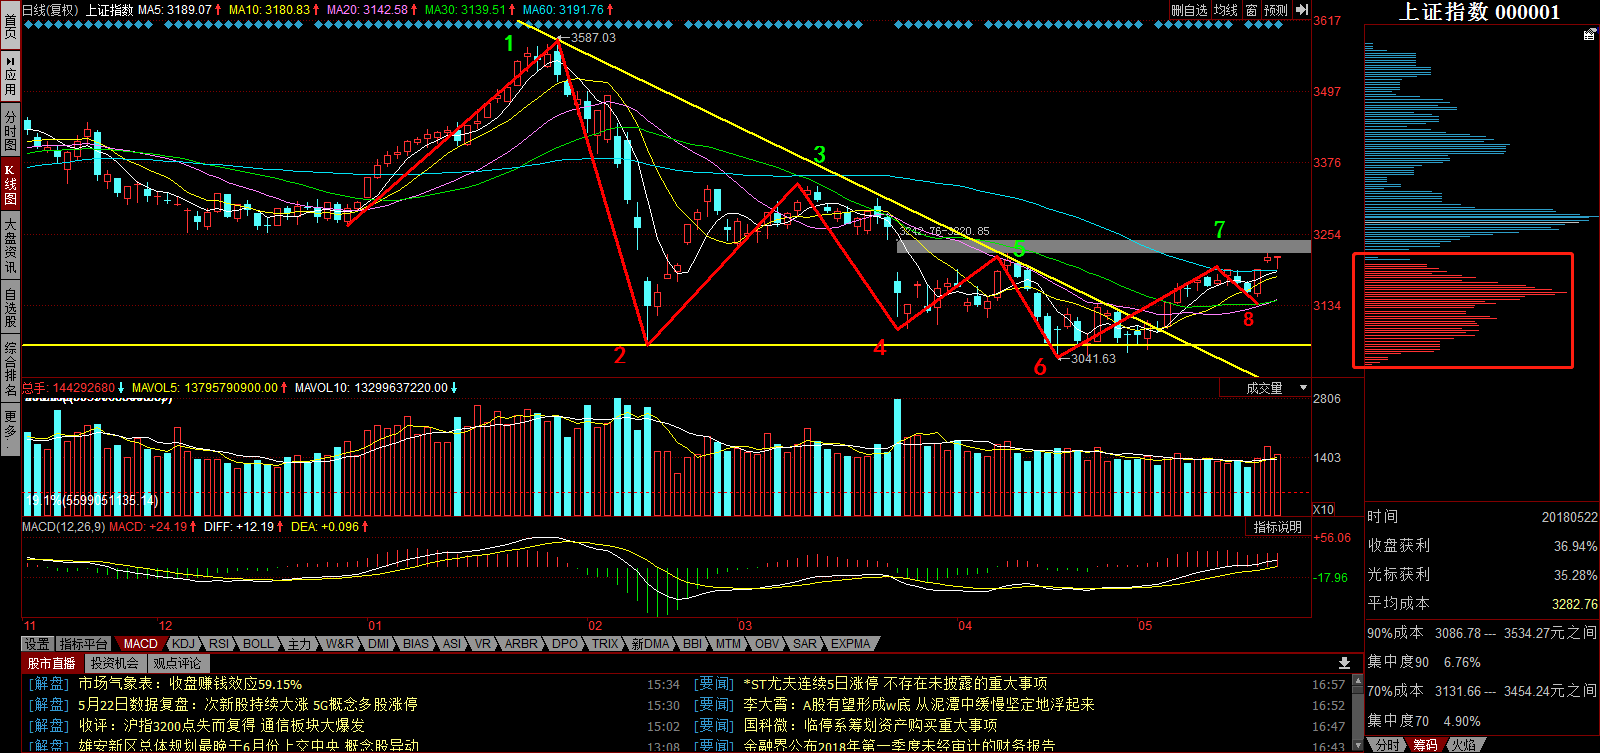Select the VR indicator tab

483,644
